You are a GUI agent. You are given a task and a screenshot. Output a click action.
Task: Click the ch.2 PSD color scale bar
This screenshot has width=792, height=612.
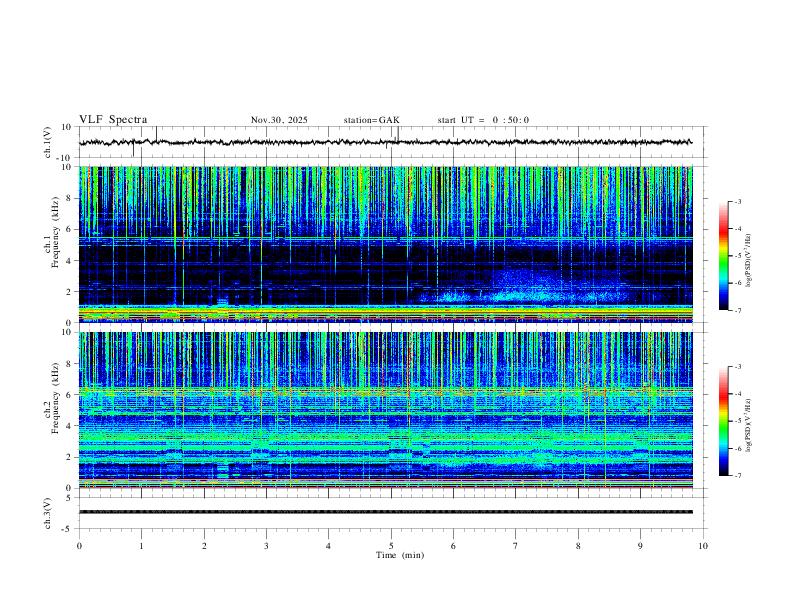(723, 421)
